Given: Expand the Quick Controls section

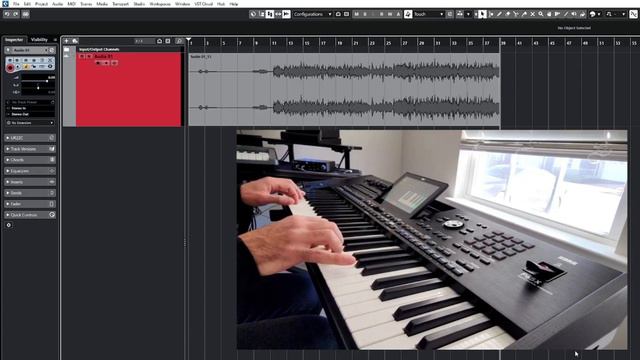Looking at the screenshot, I should click(30, 215).
